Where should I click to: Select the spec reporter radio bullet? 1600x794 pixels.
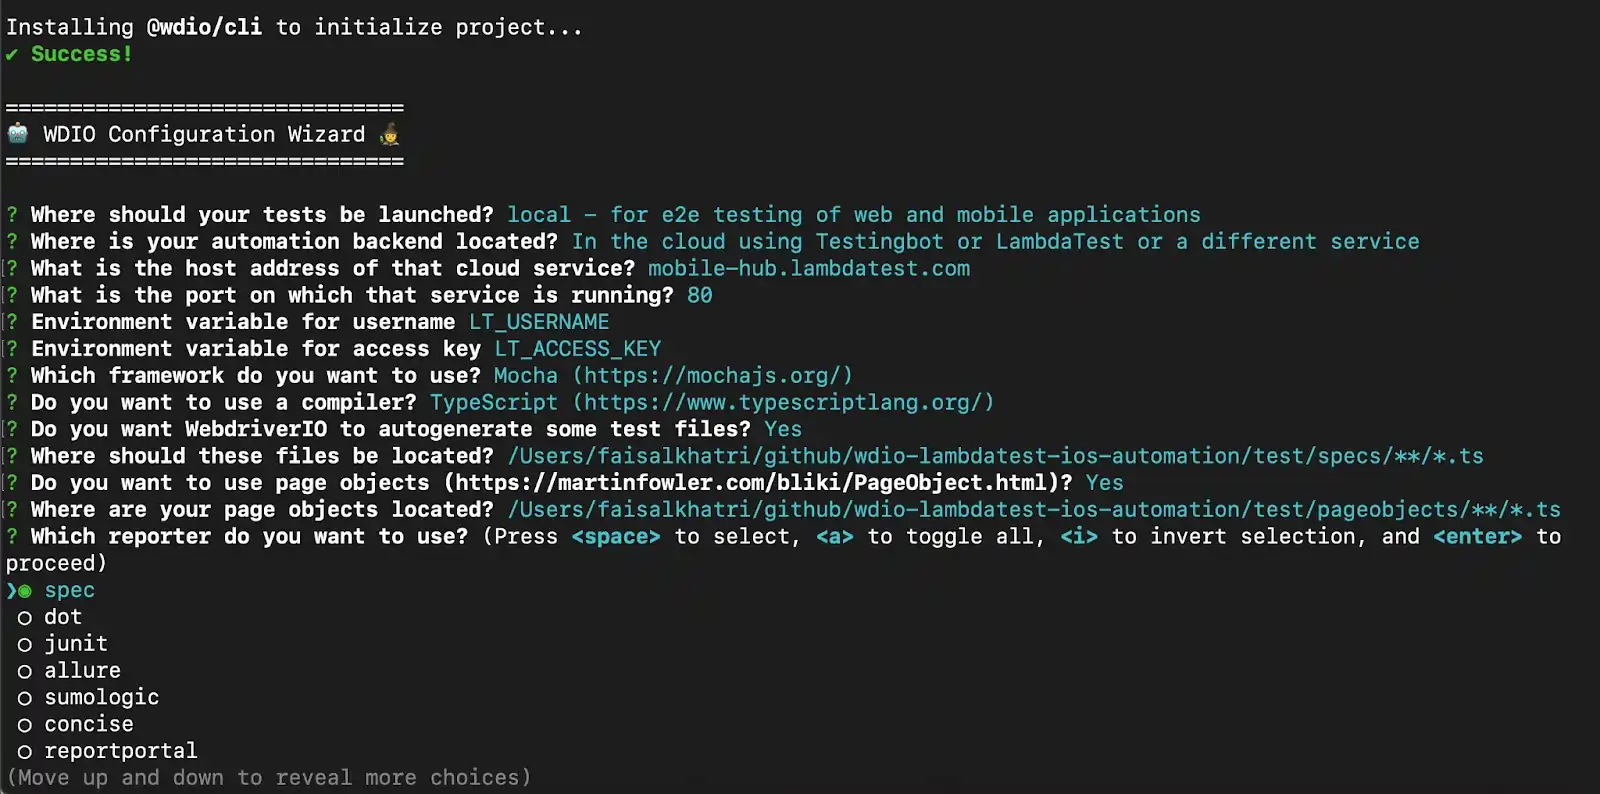[x=25, y=591]
